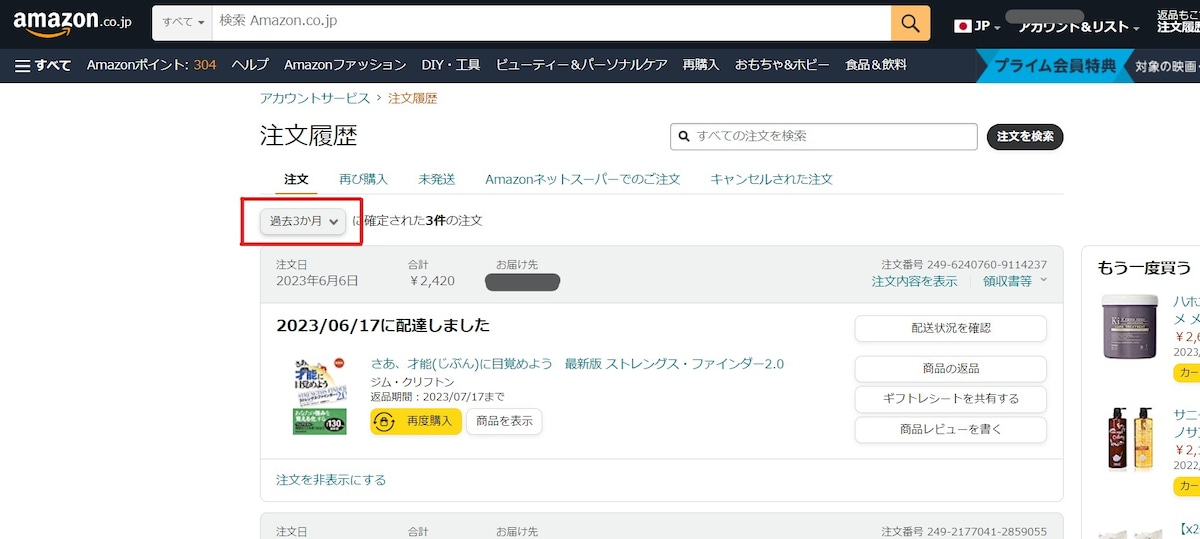Click the 商品レビューを書く button
The width and height of the screenshot is (1200, 539).
click(x=950, y=430)
